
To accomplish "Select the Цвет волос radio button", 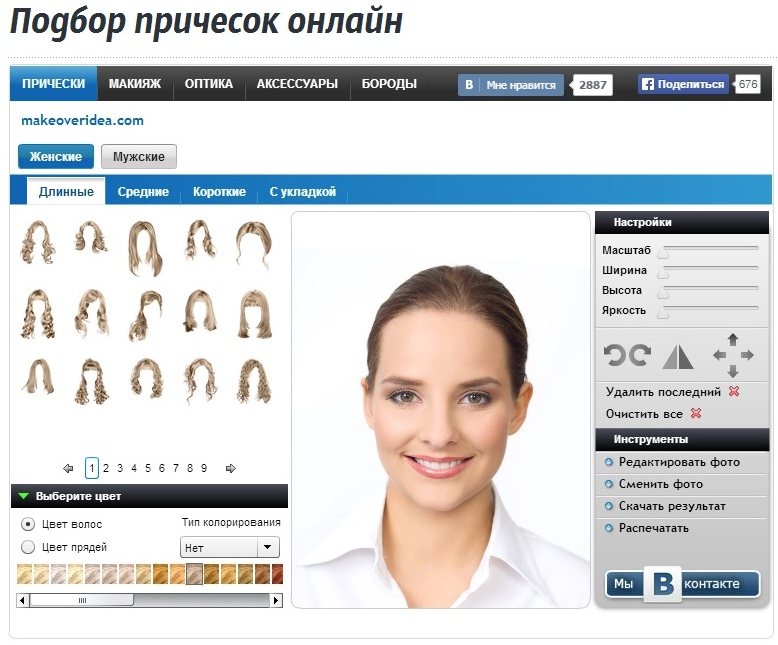I will 28,524.
